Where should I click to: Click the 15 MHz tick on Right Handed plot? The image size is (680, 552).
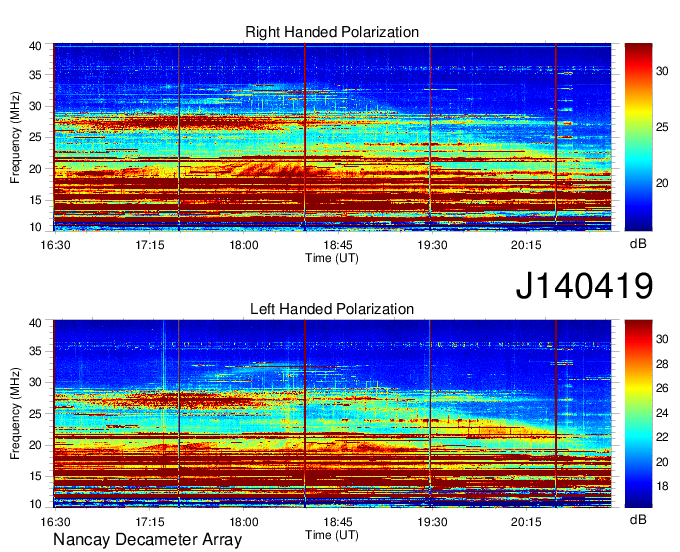36,200
